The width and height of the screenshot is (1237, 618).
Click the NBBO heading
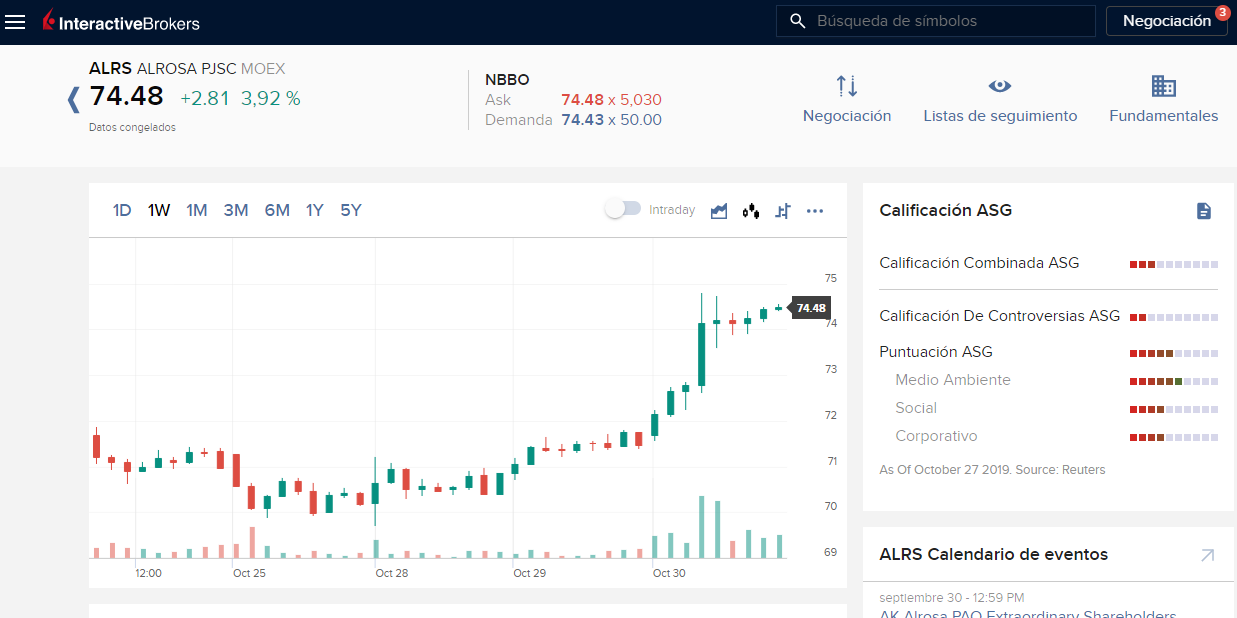point(507,80)
